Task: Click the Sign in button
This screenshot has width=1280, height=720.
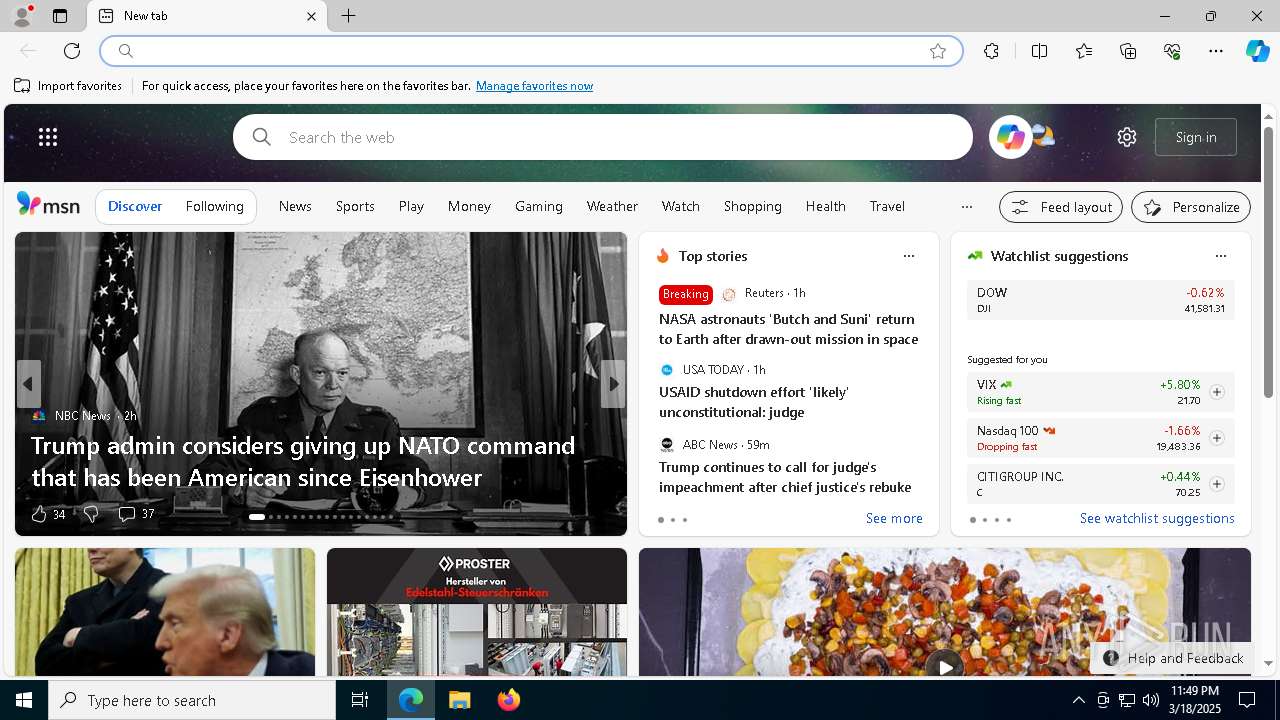Action: point(1196,137)
